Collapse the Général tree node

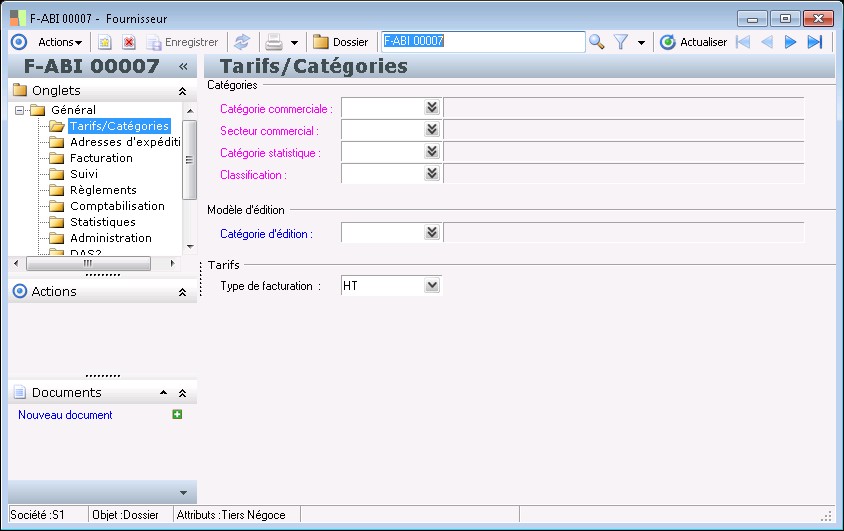(19, 110)
